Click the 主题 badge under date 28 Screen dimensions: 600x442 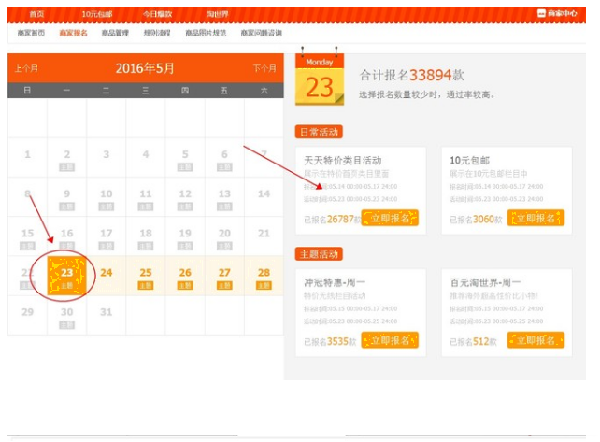pos(264,285)
